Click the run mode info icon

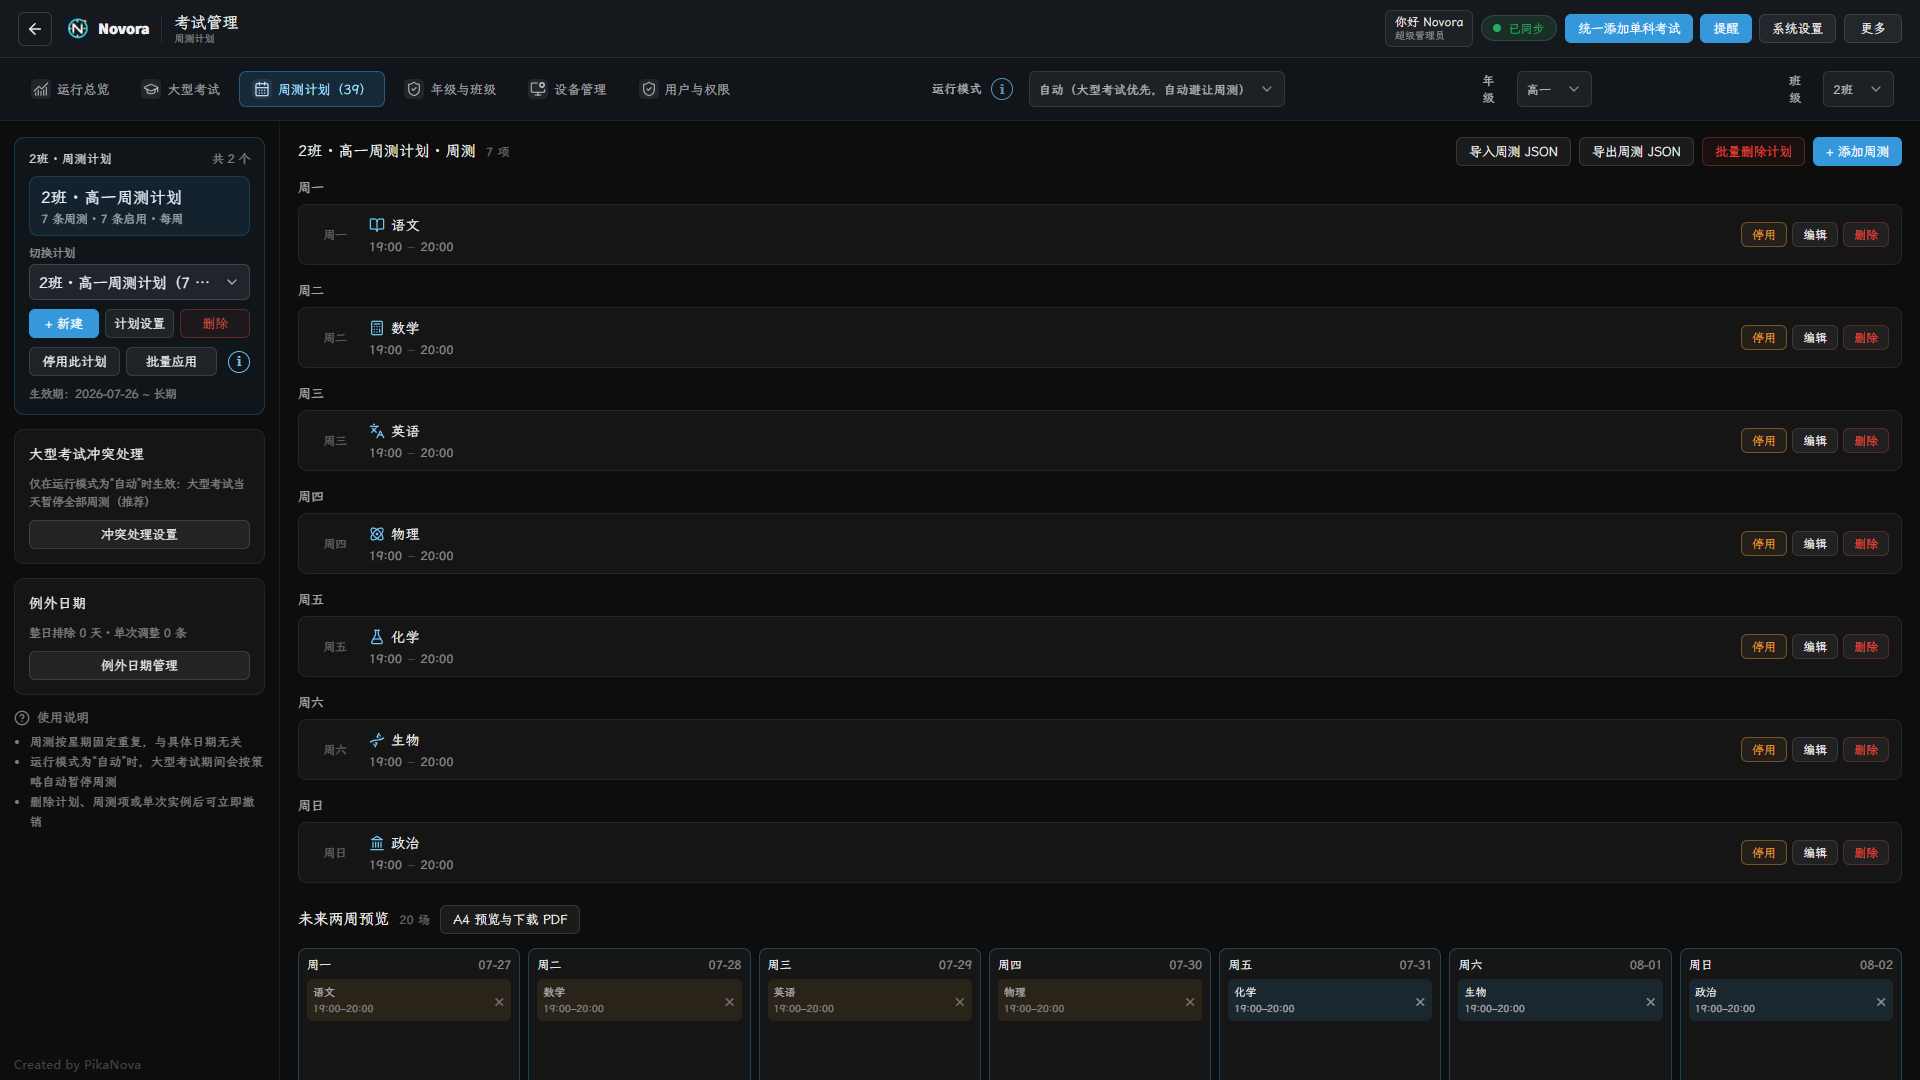point(1002,89)
